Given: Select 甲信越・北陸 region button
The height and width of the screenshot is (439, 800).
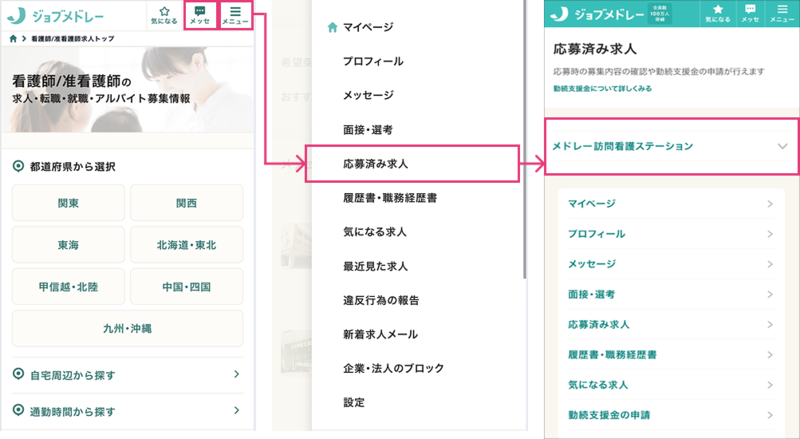Looking at the screenshot, I should (68, 287).
